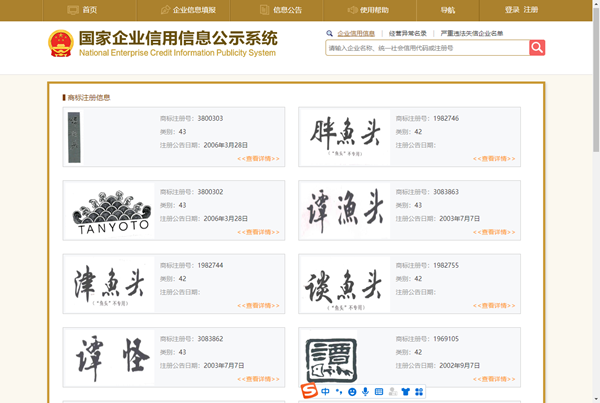Click the microphone voice input icon

pos(365,391)
